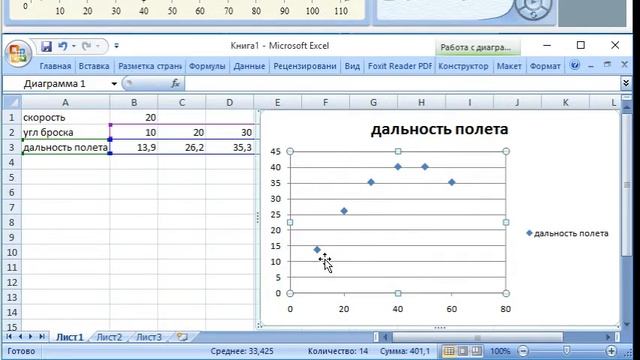This screenshot has height=360, width=640.
Task: Select the data point at x=20
Action: (344, 211)
